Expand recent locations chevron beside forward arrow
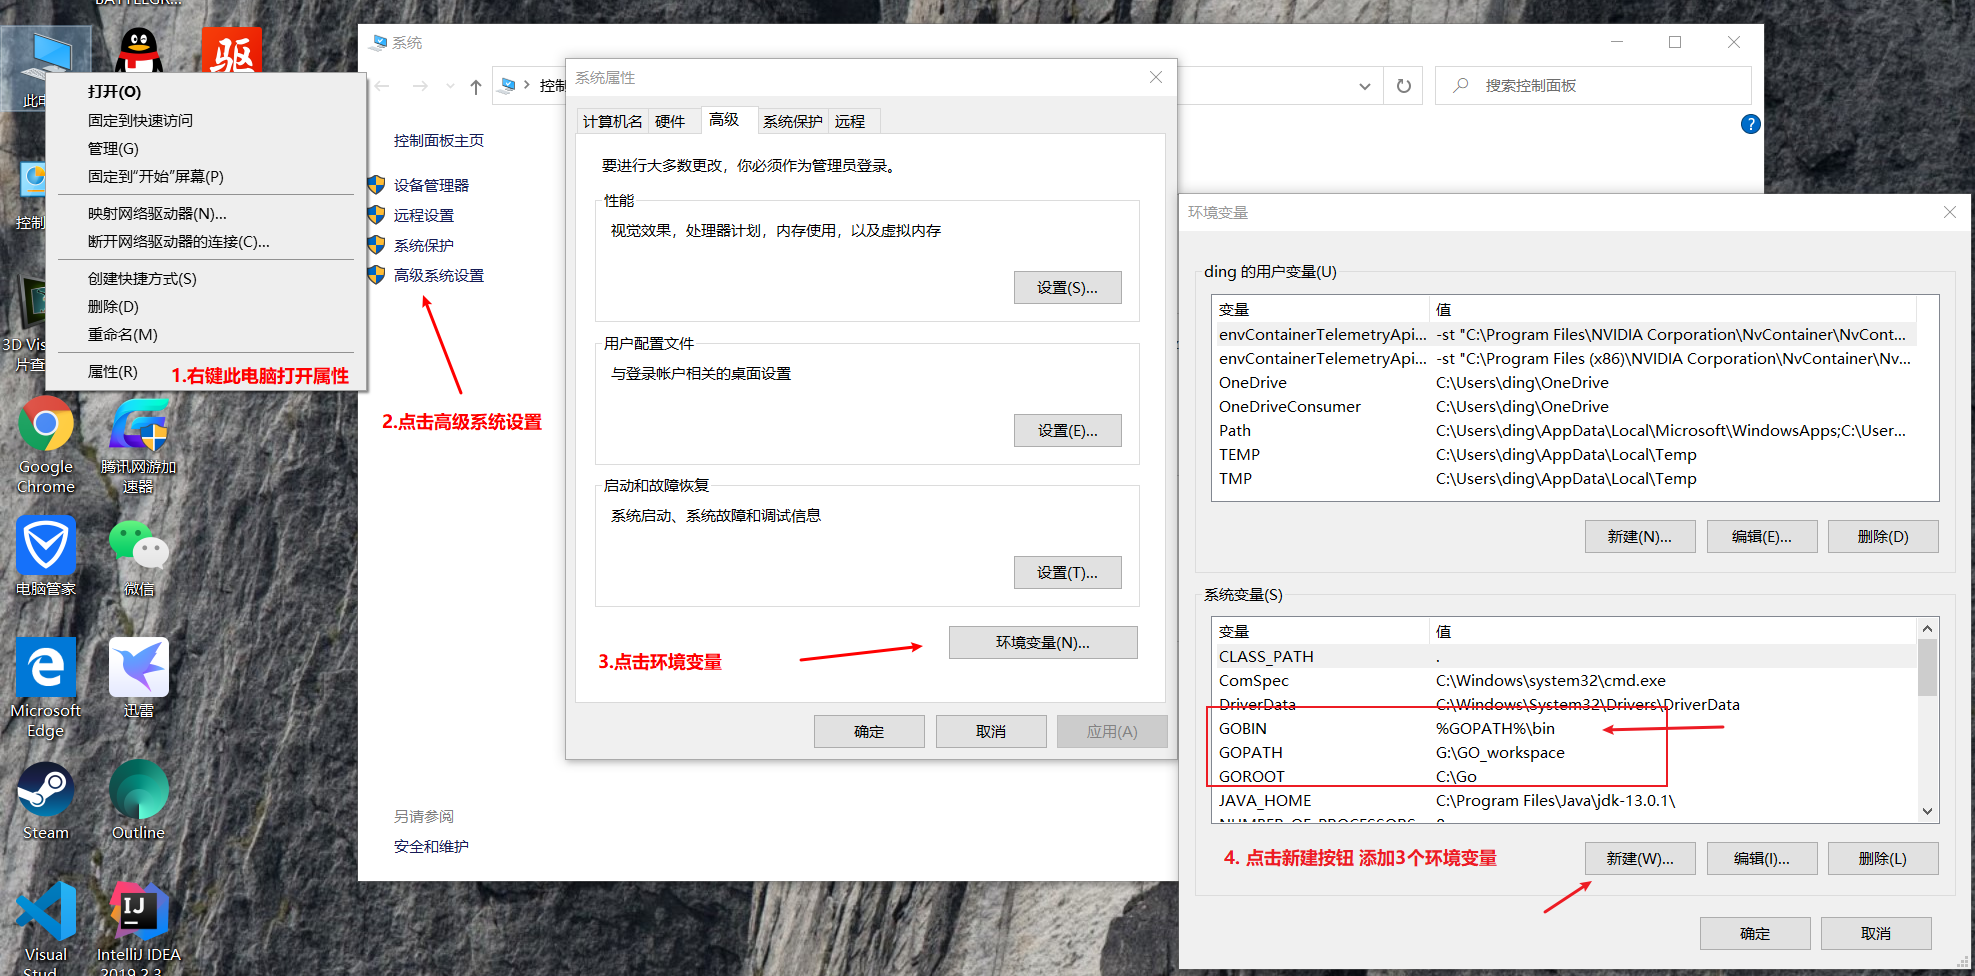 click(x=449, y=86)
